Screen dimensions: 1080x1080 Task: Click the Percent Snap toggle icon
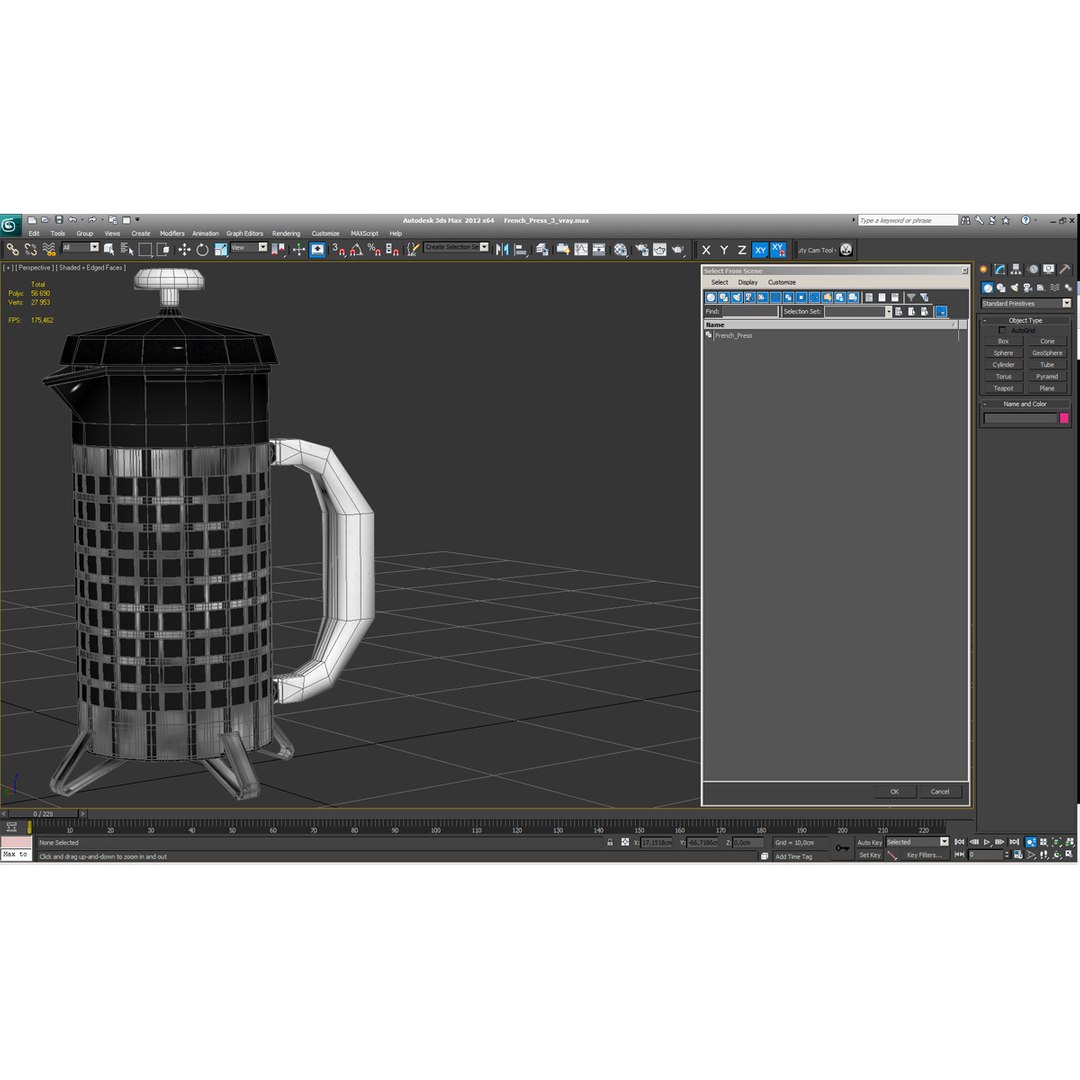(374, 249)
